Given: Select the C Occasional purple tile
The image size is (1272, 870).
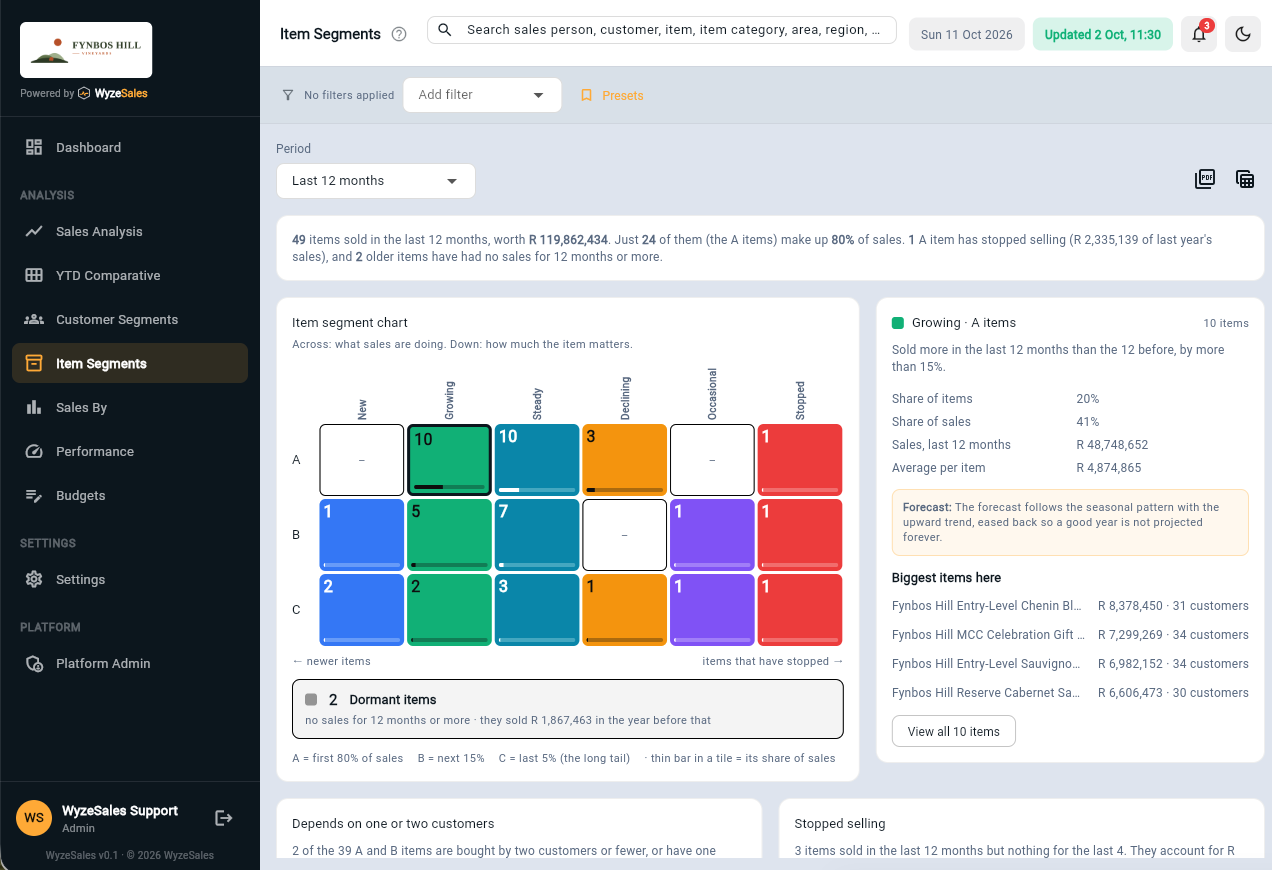Looking at the screenshot, I should click(712, 610).
